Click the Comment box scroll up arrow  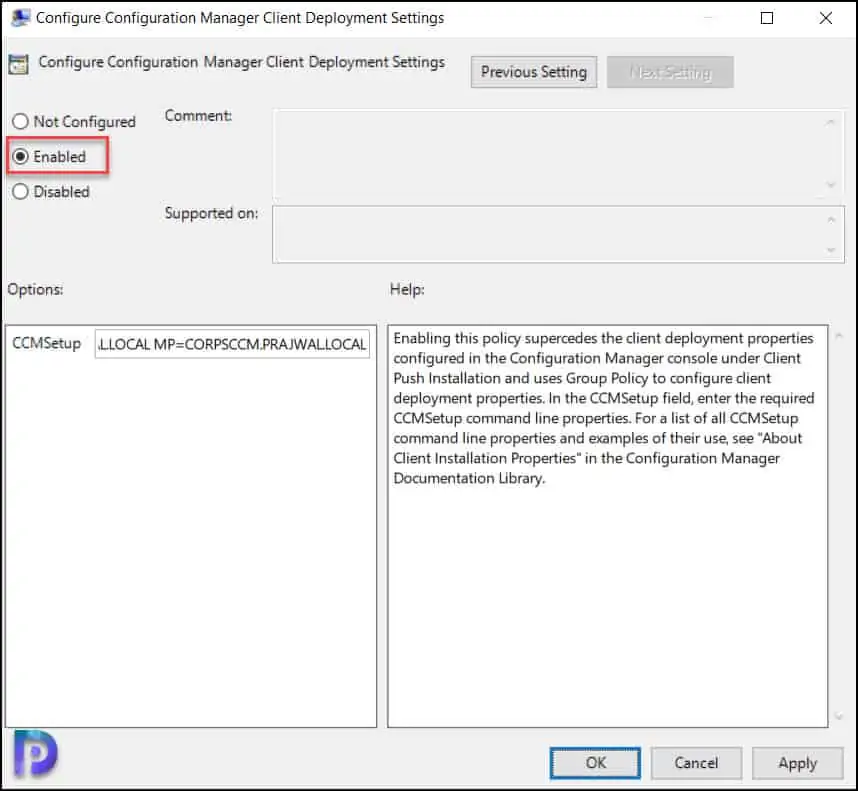[830, 122]
